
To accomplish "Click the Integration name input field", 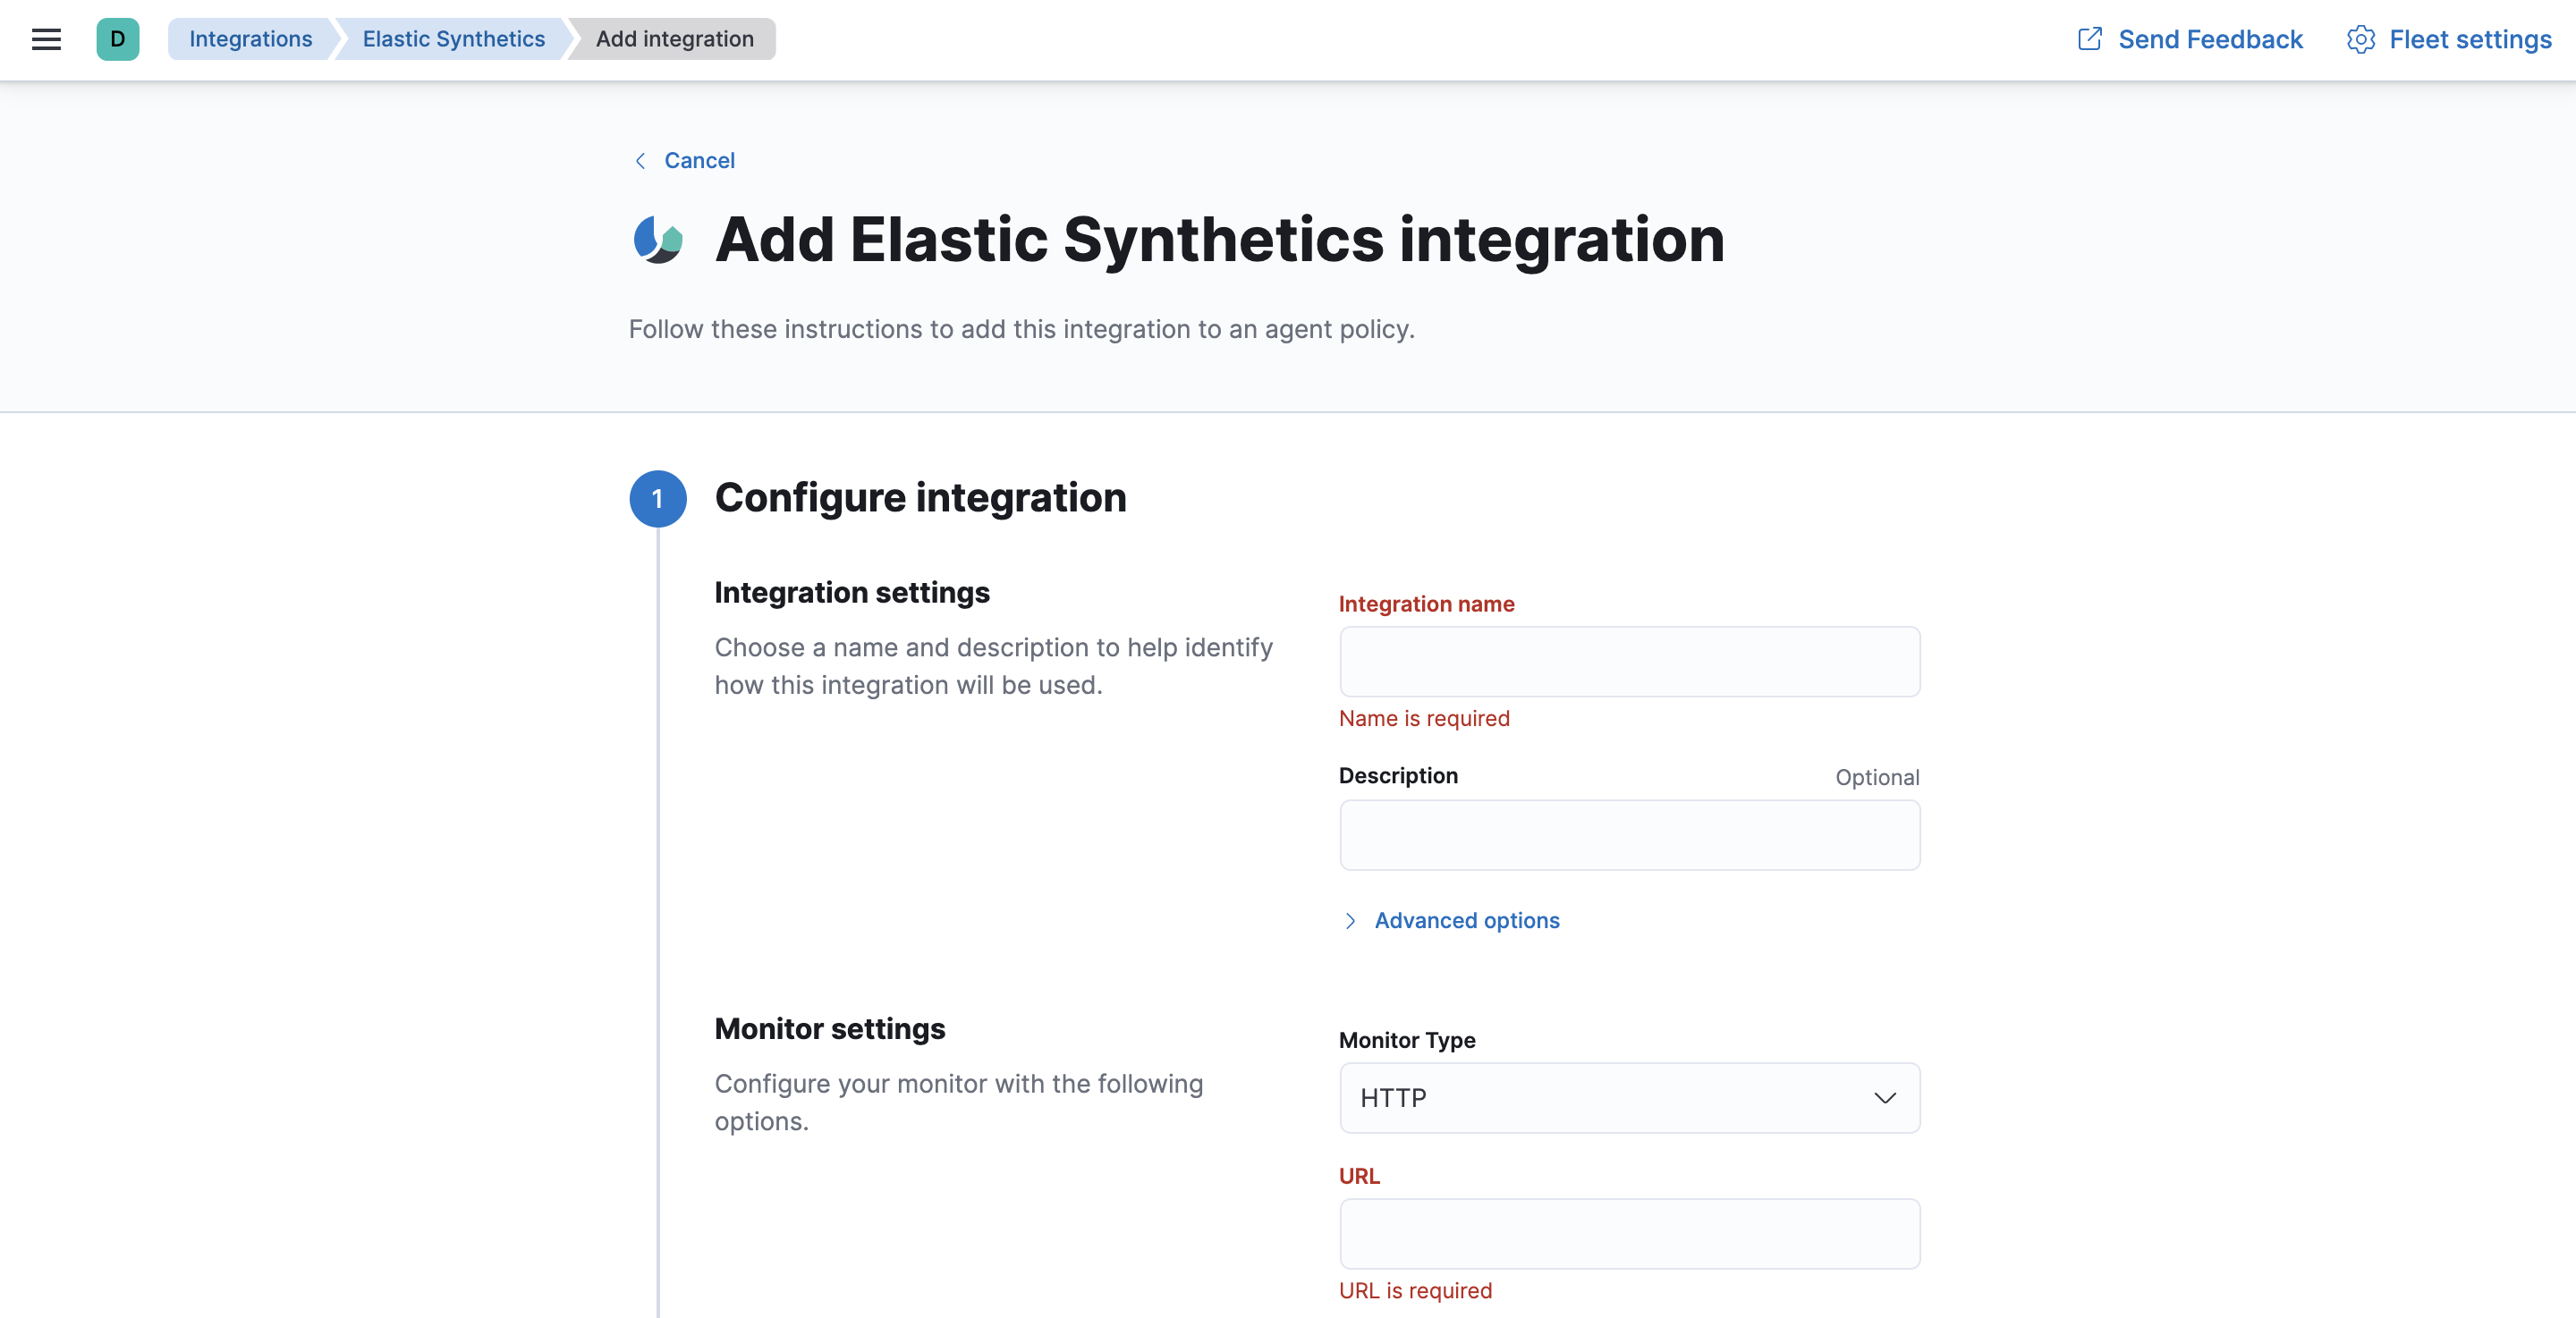I will pyautogui.click(x=1628, y=661).
